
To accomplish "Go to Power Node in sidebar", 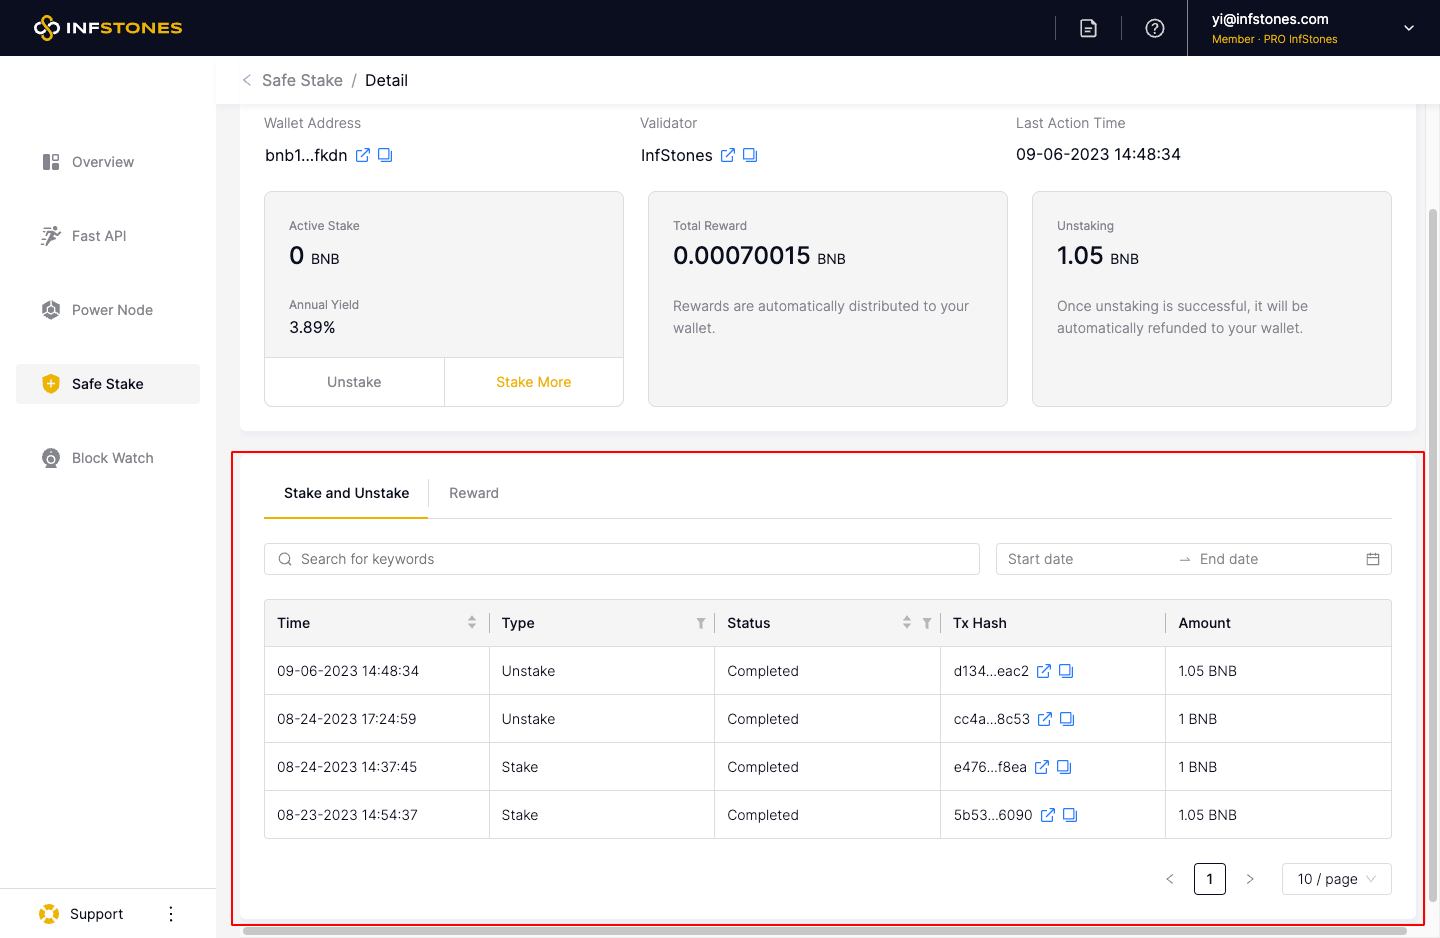I will tap(112, 310).
